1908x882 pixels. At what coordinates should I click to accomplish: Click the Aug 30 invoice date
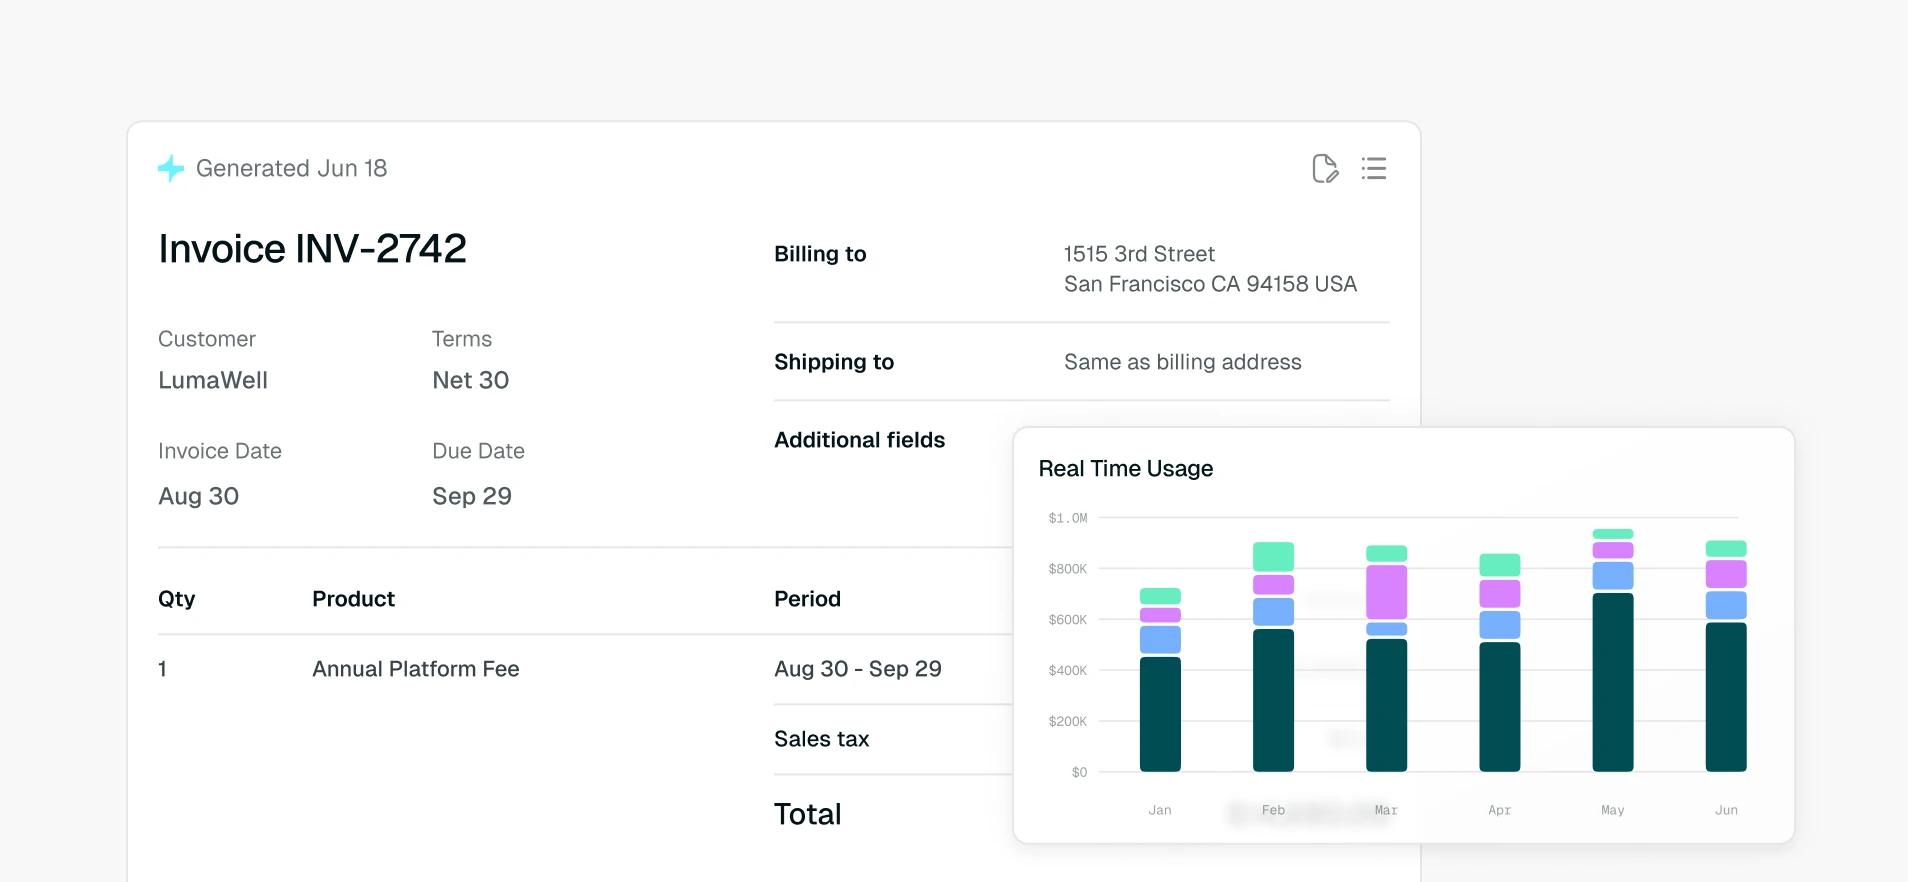198,496
